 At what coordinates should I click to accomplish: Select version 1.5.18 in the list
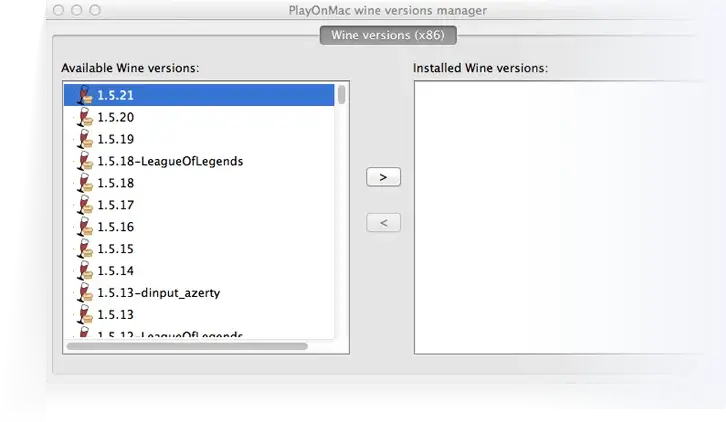[x=115, y=183]
